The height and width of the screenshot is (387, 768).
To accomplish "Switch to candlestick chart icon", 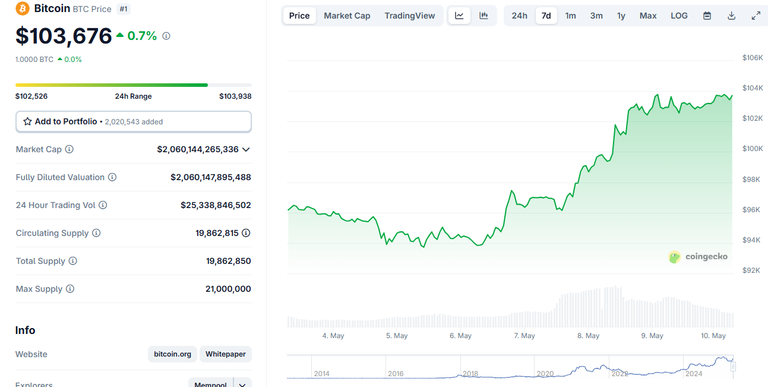I will tap(483, 16).
